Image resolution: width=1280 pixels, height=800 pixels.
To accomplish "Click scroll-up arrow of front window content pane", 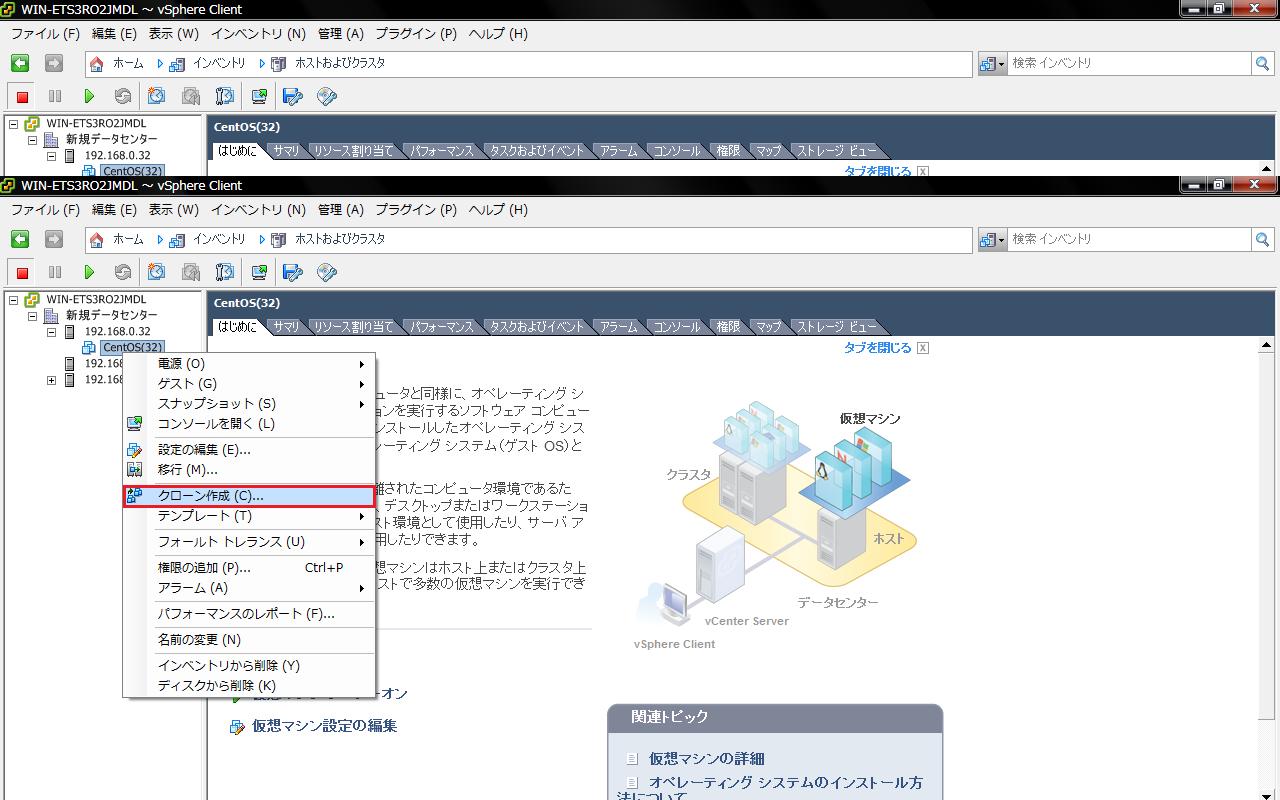I will [1266, 346].
